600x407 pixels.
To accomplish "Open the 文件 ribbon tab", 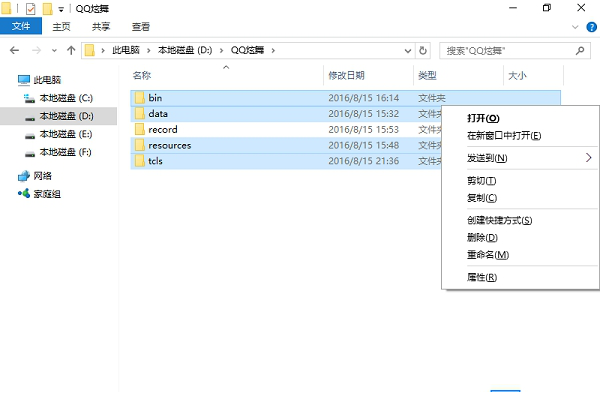I will click(21, 26).
